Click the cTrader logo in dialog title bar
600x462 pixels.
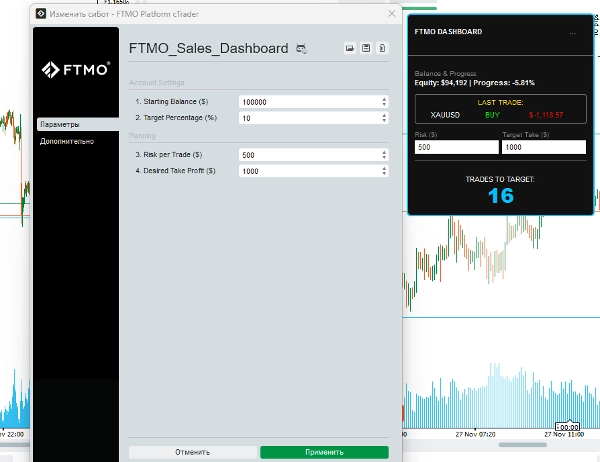click(x=41, y=14)
